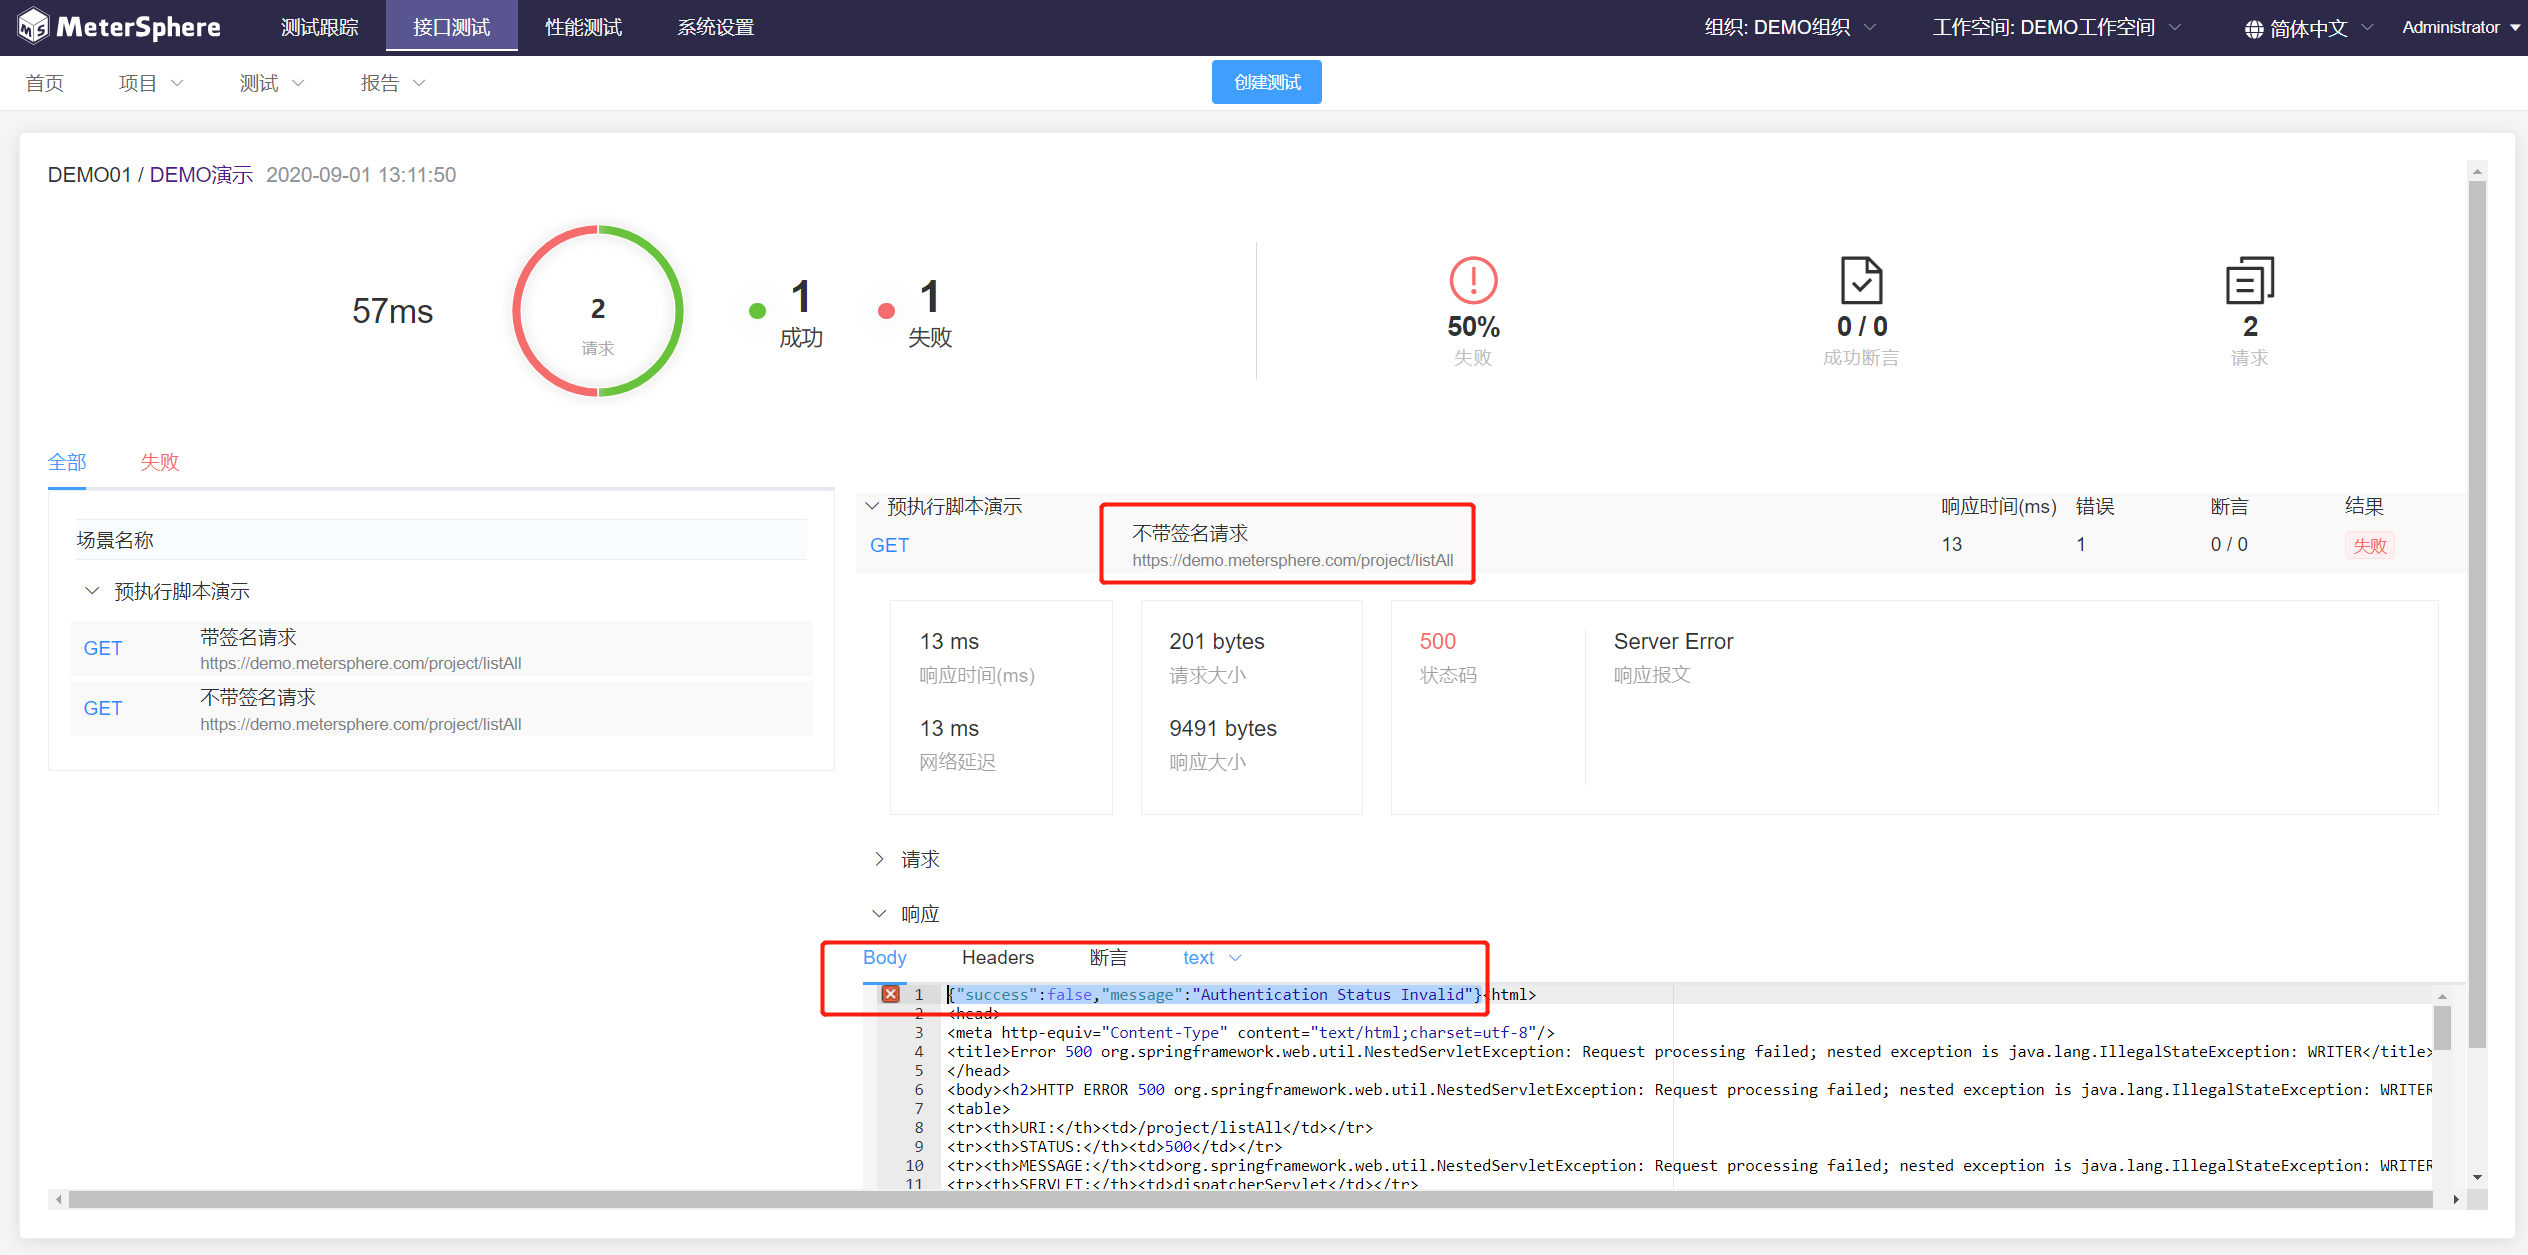Click the globe language icon
Image resolution: width=2528 pixels, height=1255 pixels.
click(2254, 29)
